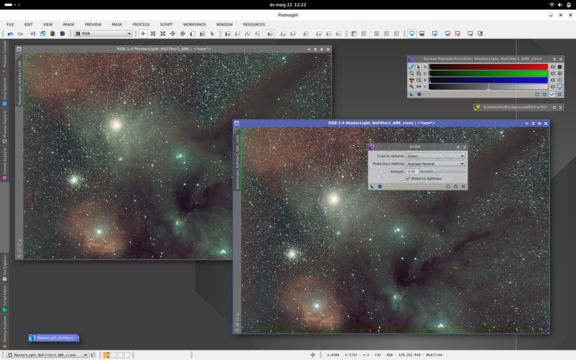The width and height of the screenshot is (576, 360).
Task: Open Script Editor side tab
Action: (x=4, y=299)
